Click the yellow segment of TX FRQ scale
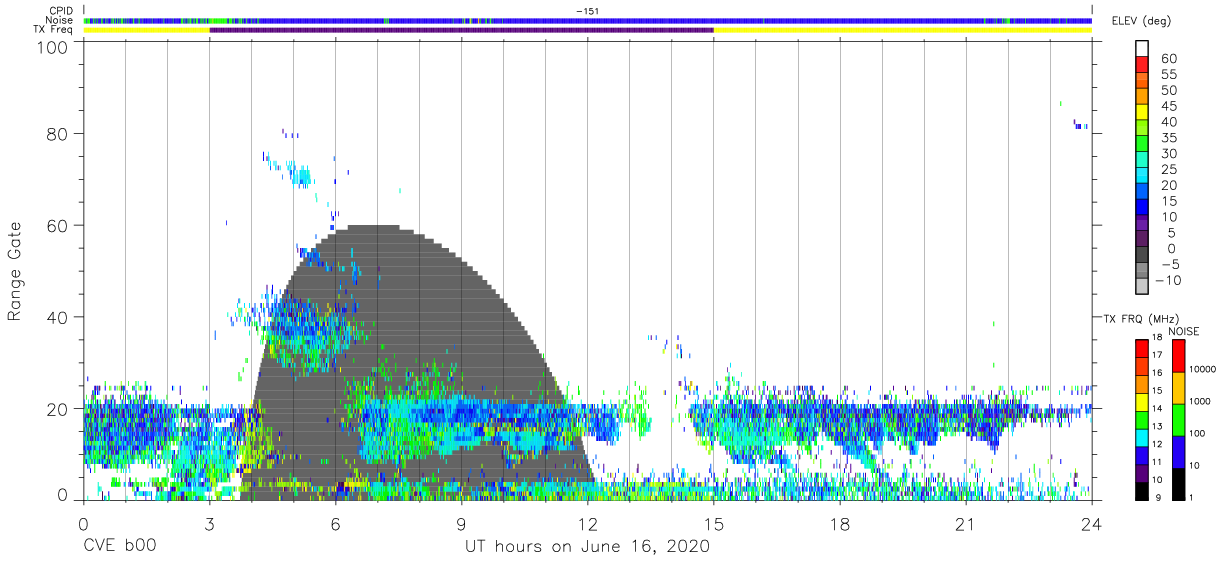The image size is (1228, 567). tap(1142, 402)
